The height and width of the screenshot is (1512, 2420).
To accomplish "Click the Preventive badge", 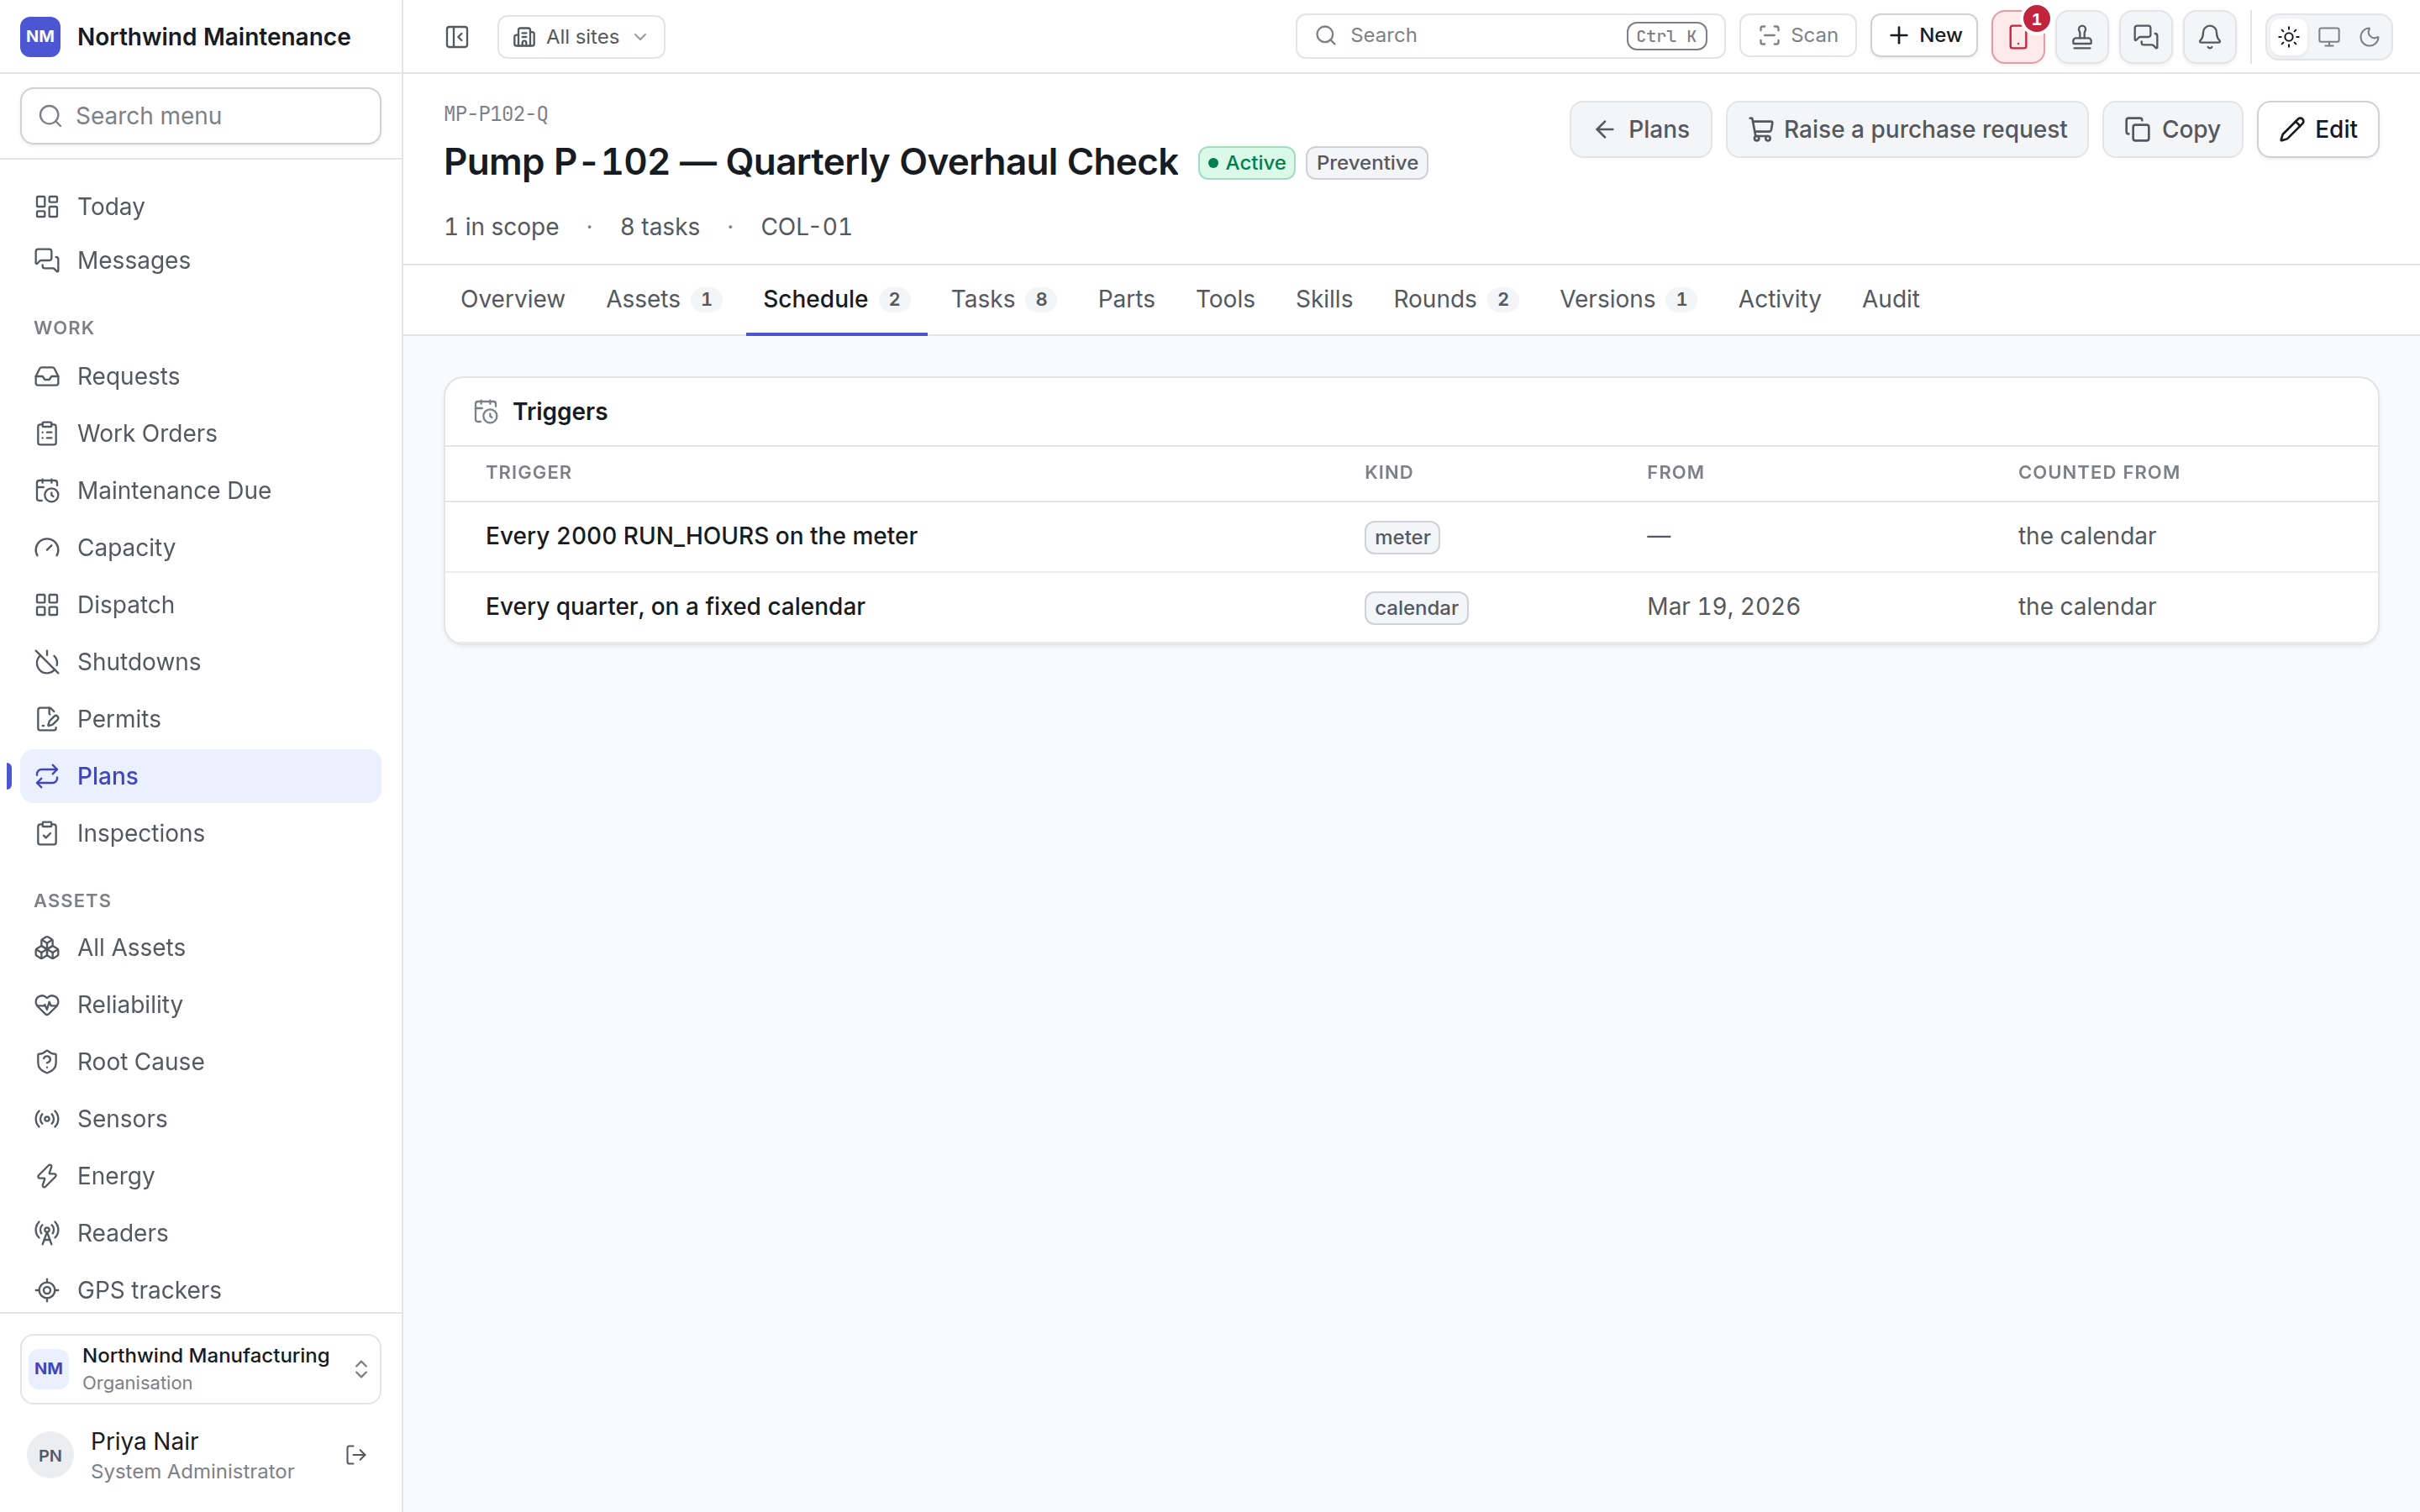I will pyautogui.click(x=1367, y=163).
